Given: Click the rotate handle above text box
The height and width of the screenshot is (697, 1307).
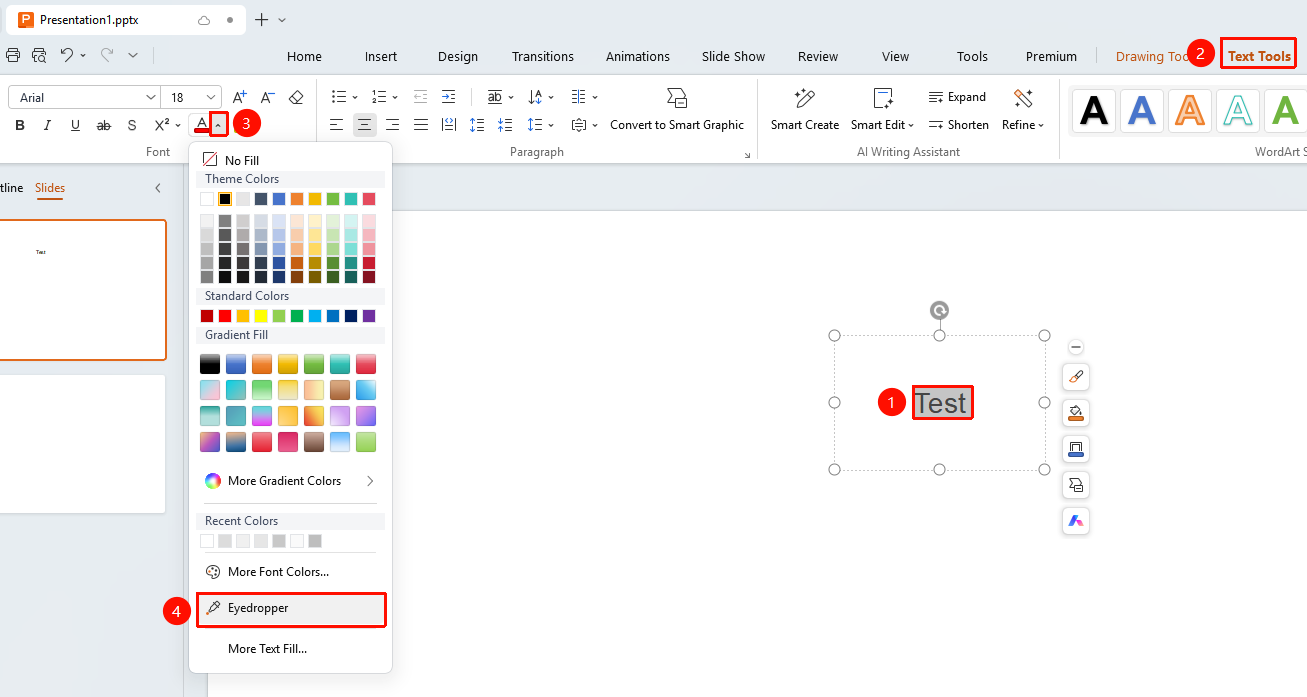Looking at the screenshot, I should pos(939,311).
